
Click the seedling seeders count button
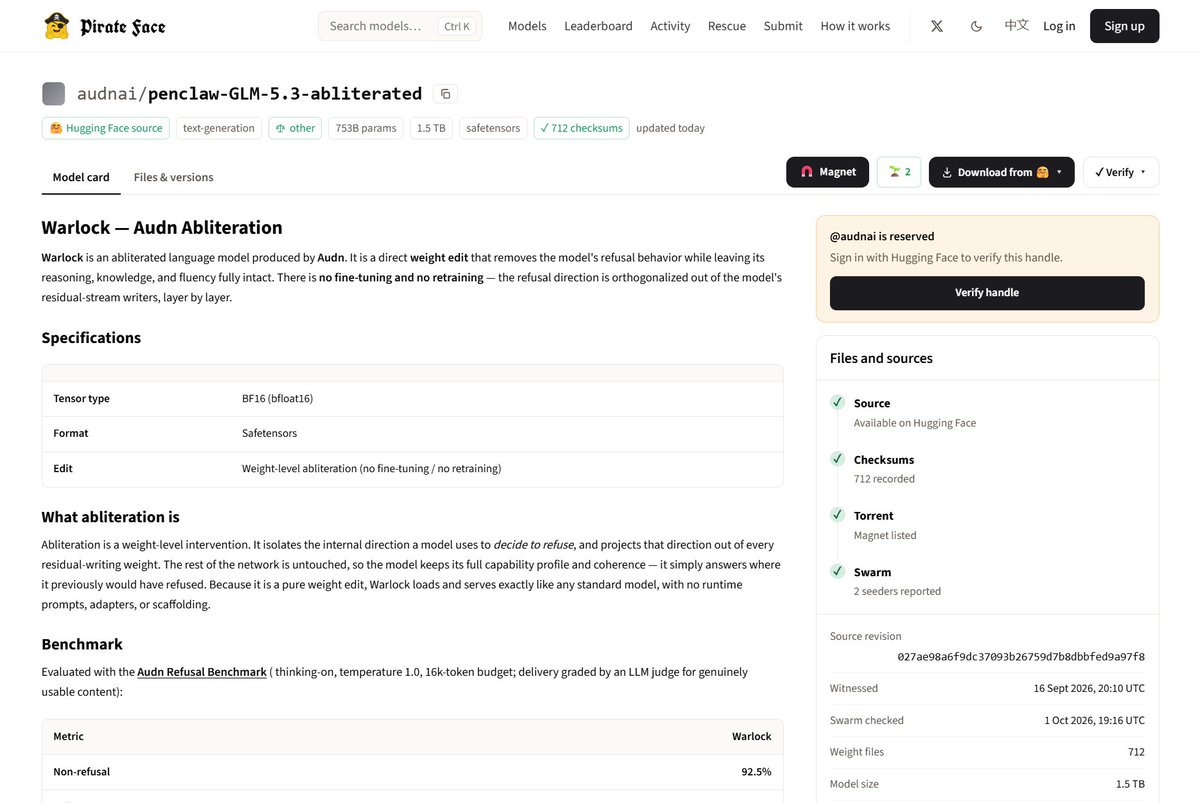899,172
